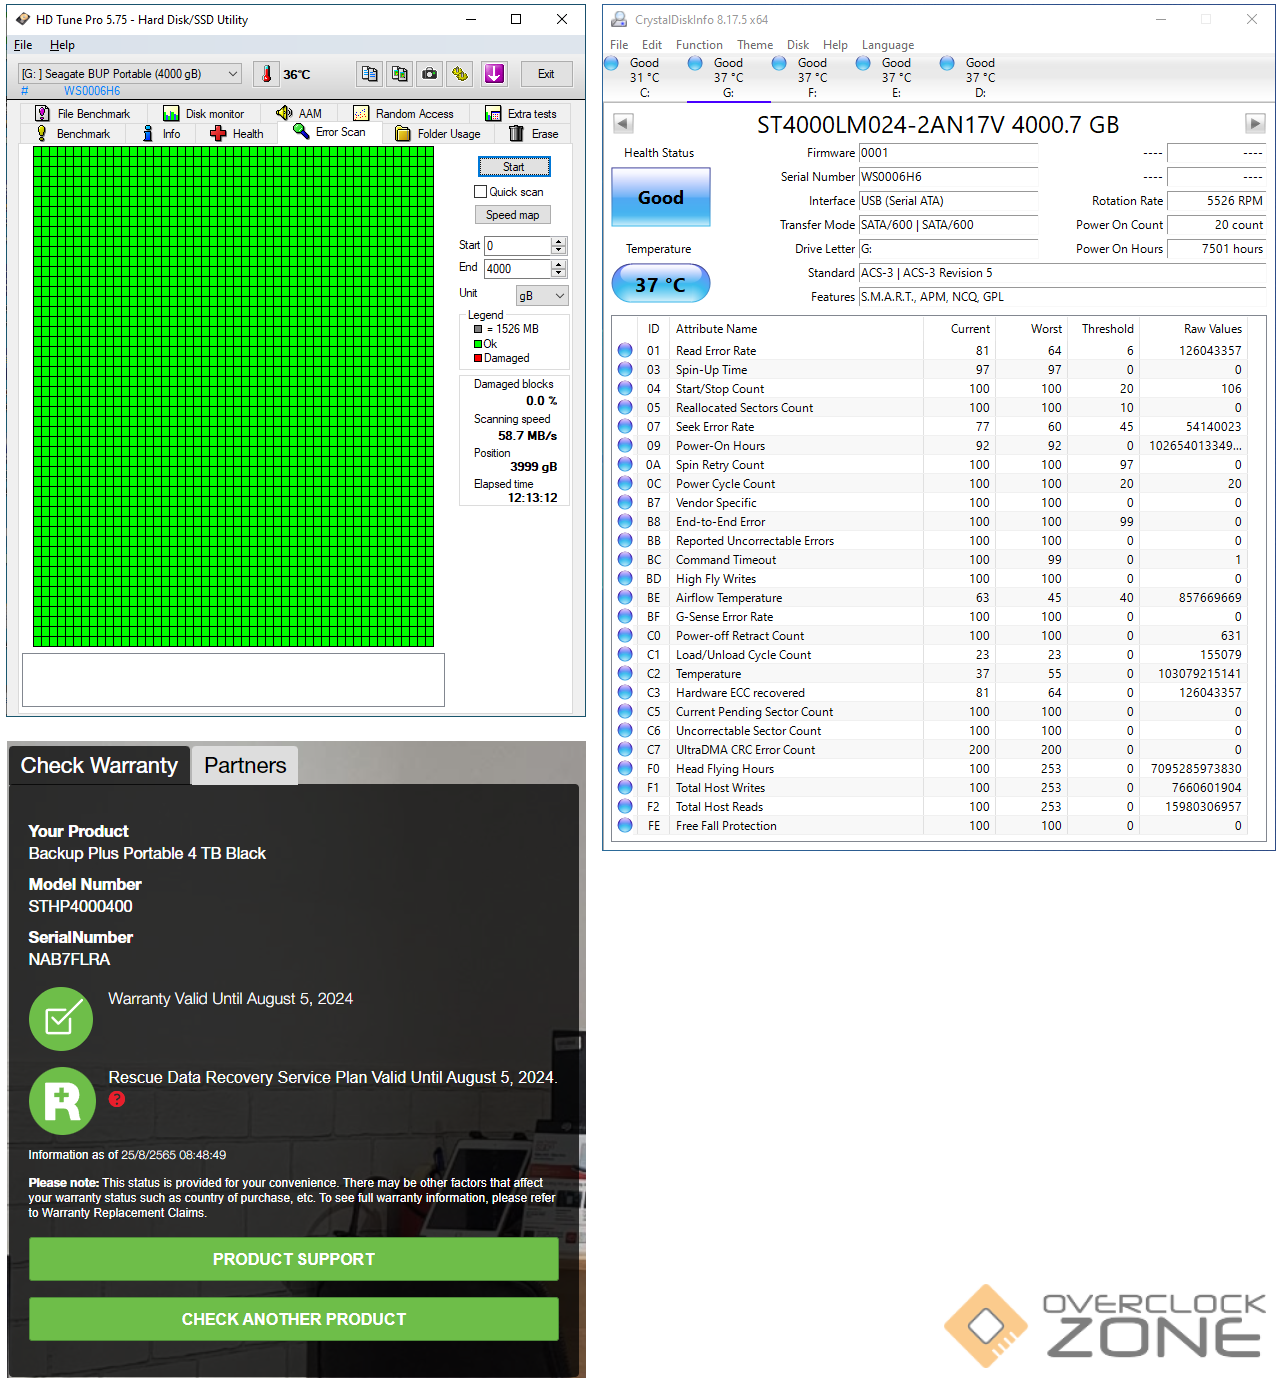Viewport: 1276px width, 1378px height.
Task: Click the purple download arrow icon
Action: click(494, 74)
